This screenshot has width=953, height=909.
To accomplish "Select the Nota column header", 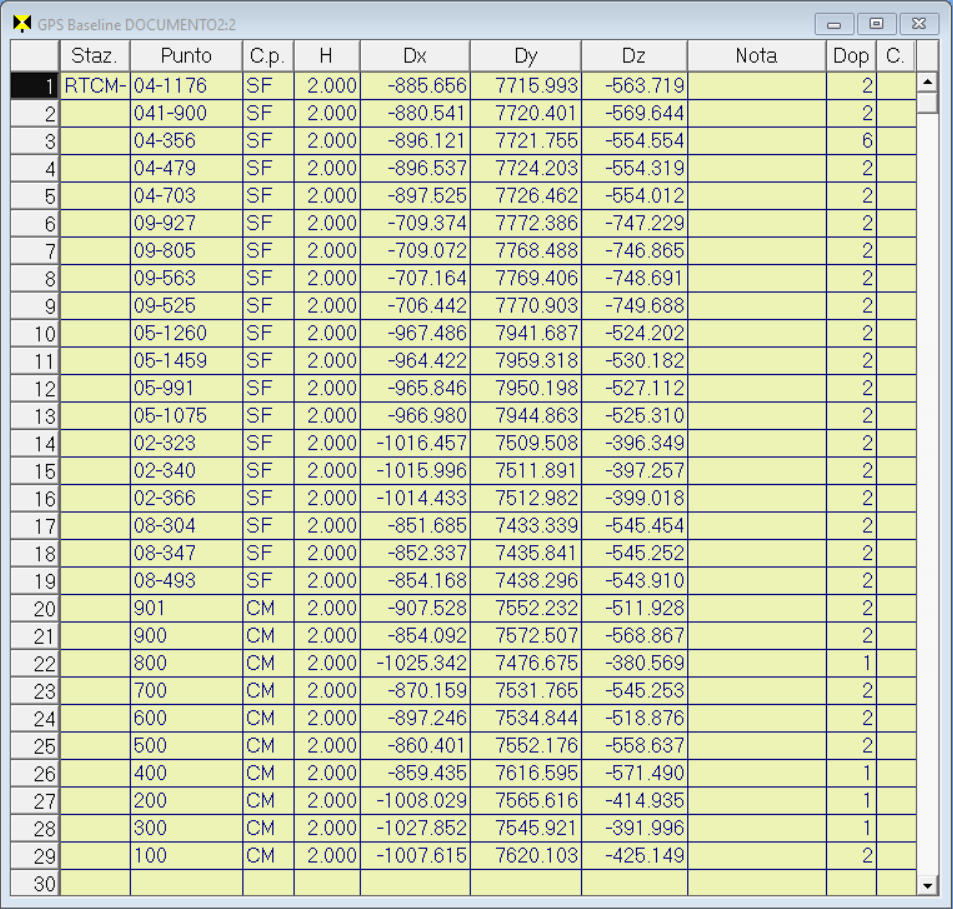I will coord(757,56).
